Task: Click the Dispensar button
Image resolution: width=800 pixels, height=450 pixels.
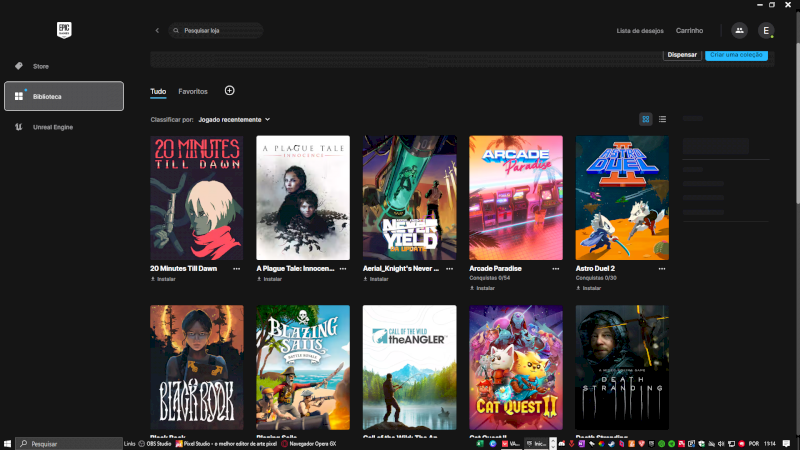Action: pos(682,55)
